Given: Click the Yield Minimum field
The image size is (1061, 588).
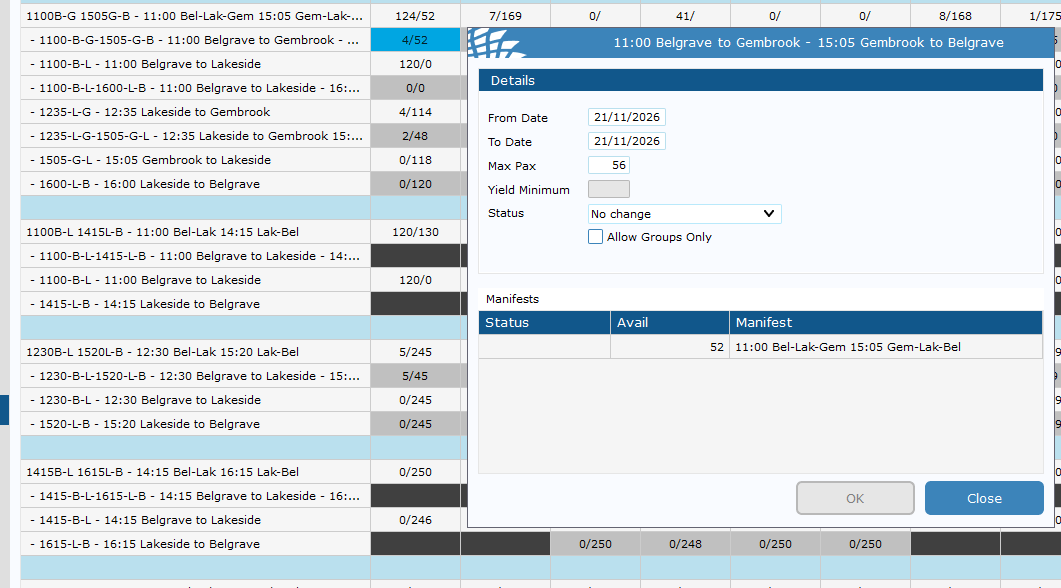Looking at the screenshot, I should [x=609, y=189].
